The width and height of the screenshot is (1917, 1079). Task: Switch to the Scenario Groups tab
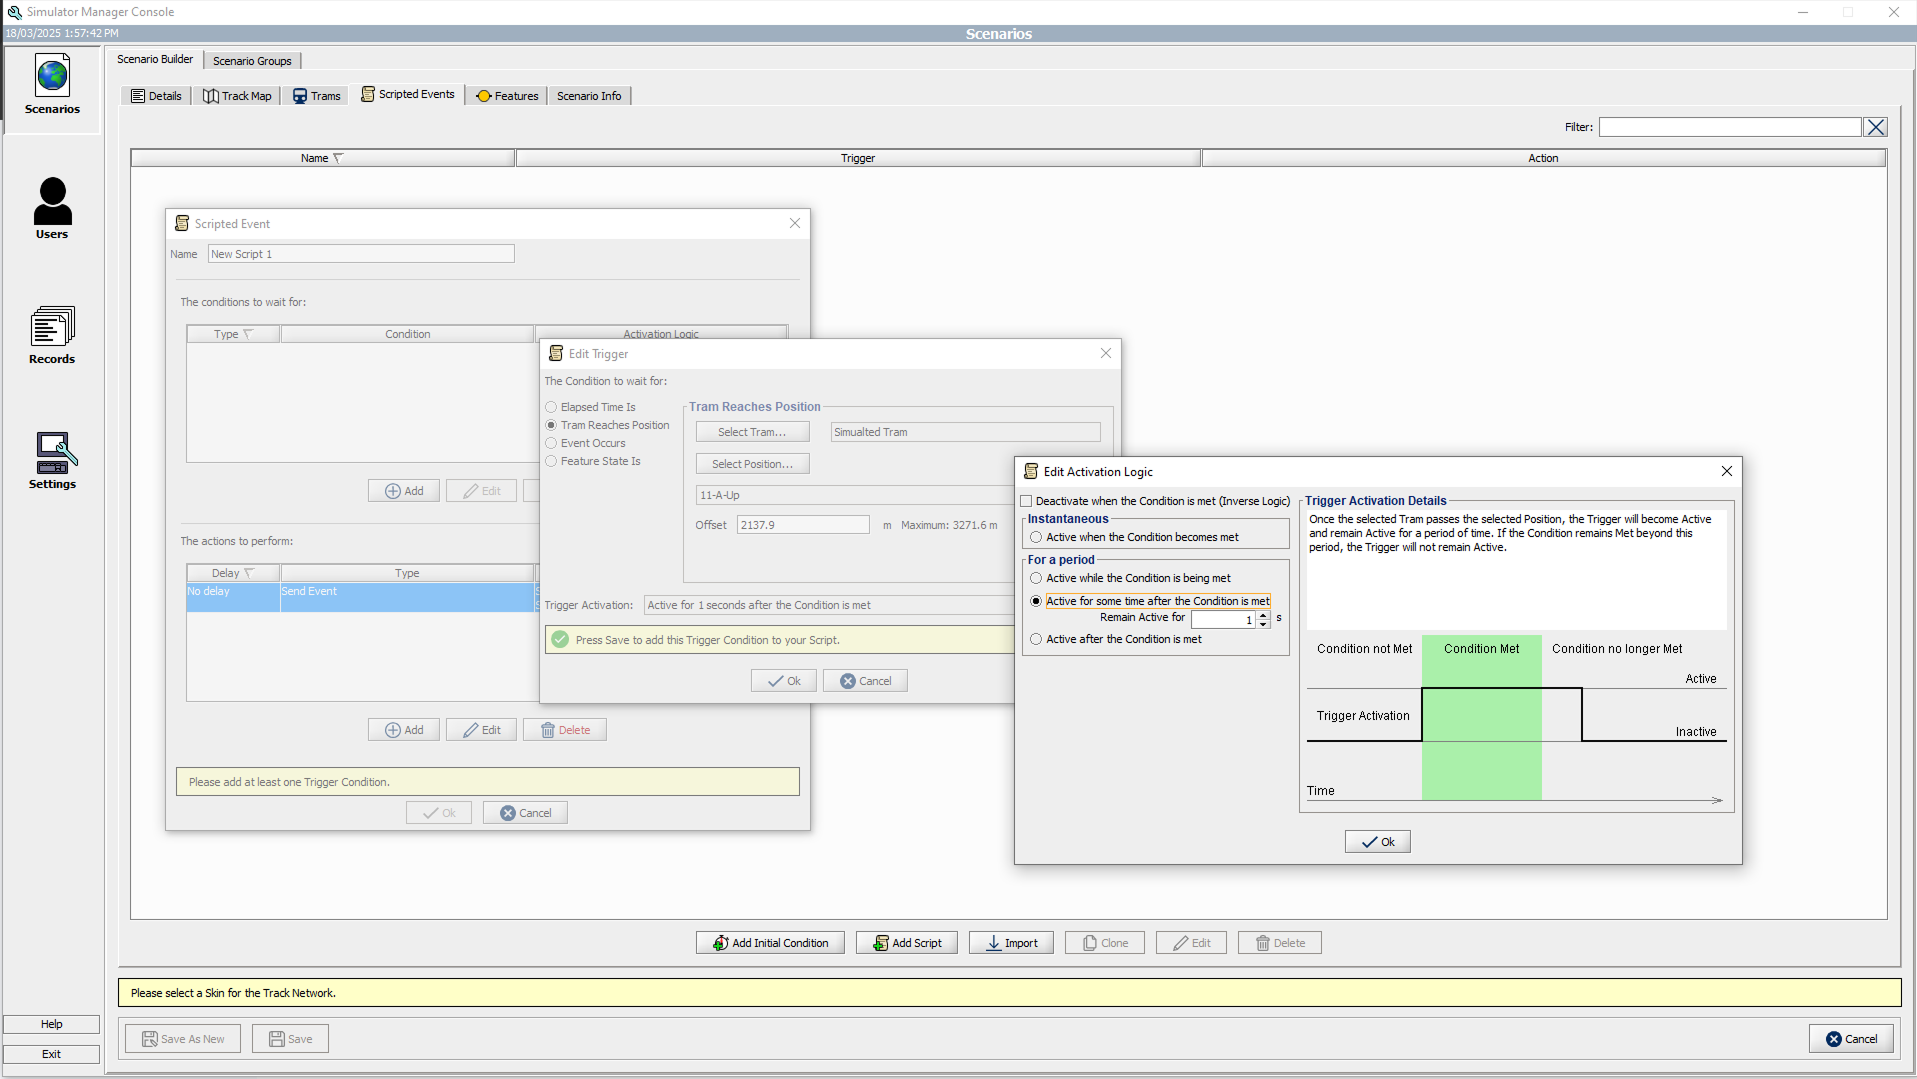252,61
